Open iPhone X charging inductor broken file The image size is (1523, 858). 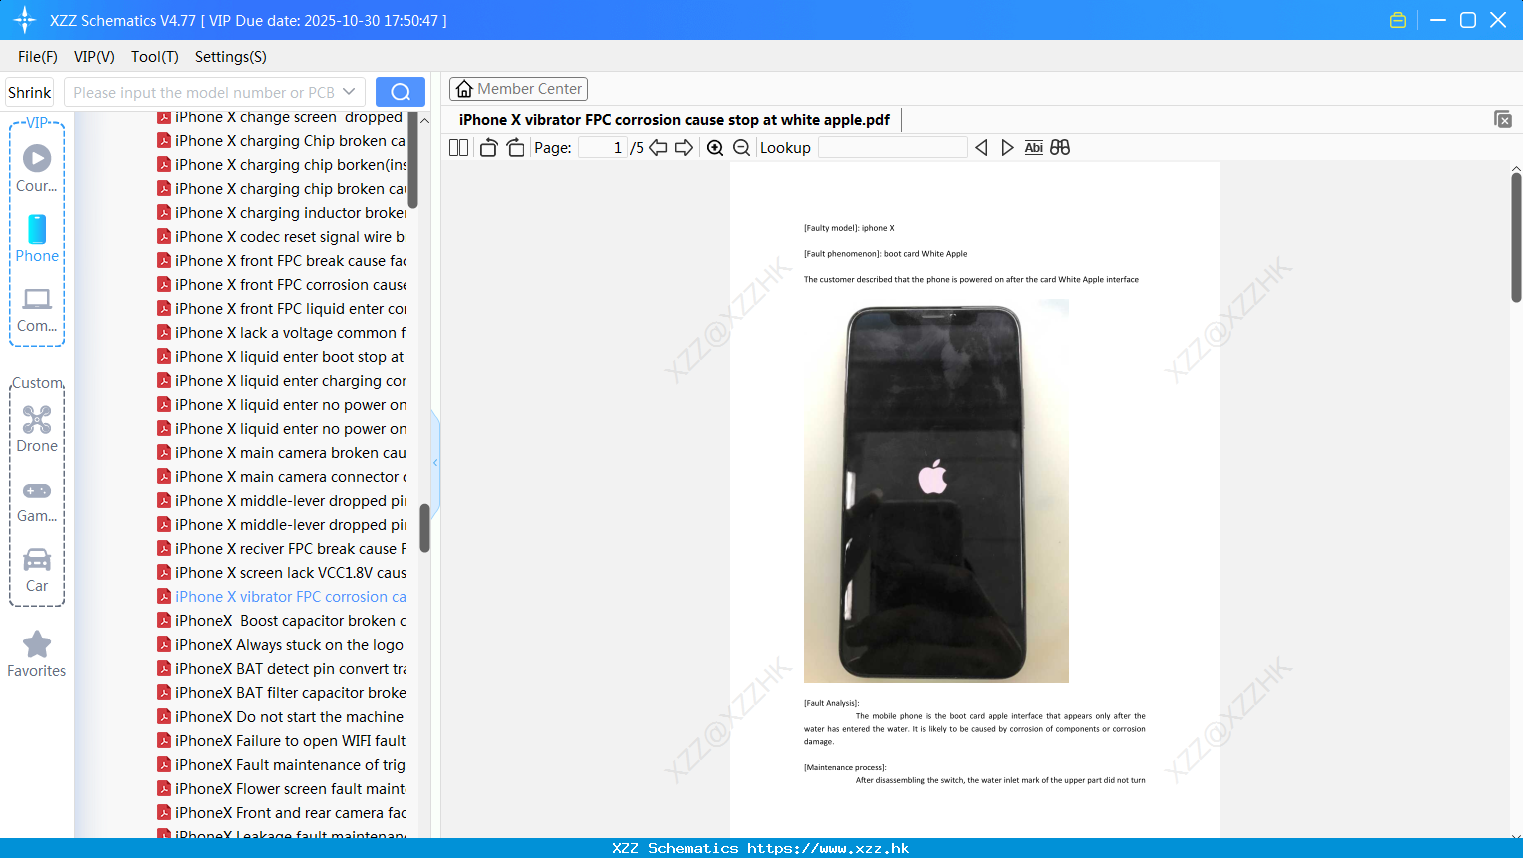click(x=282, y=213)
